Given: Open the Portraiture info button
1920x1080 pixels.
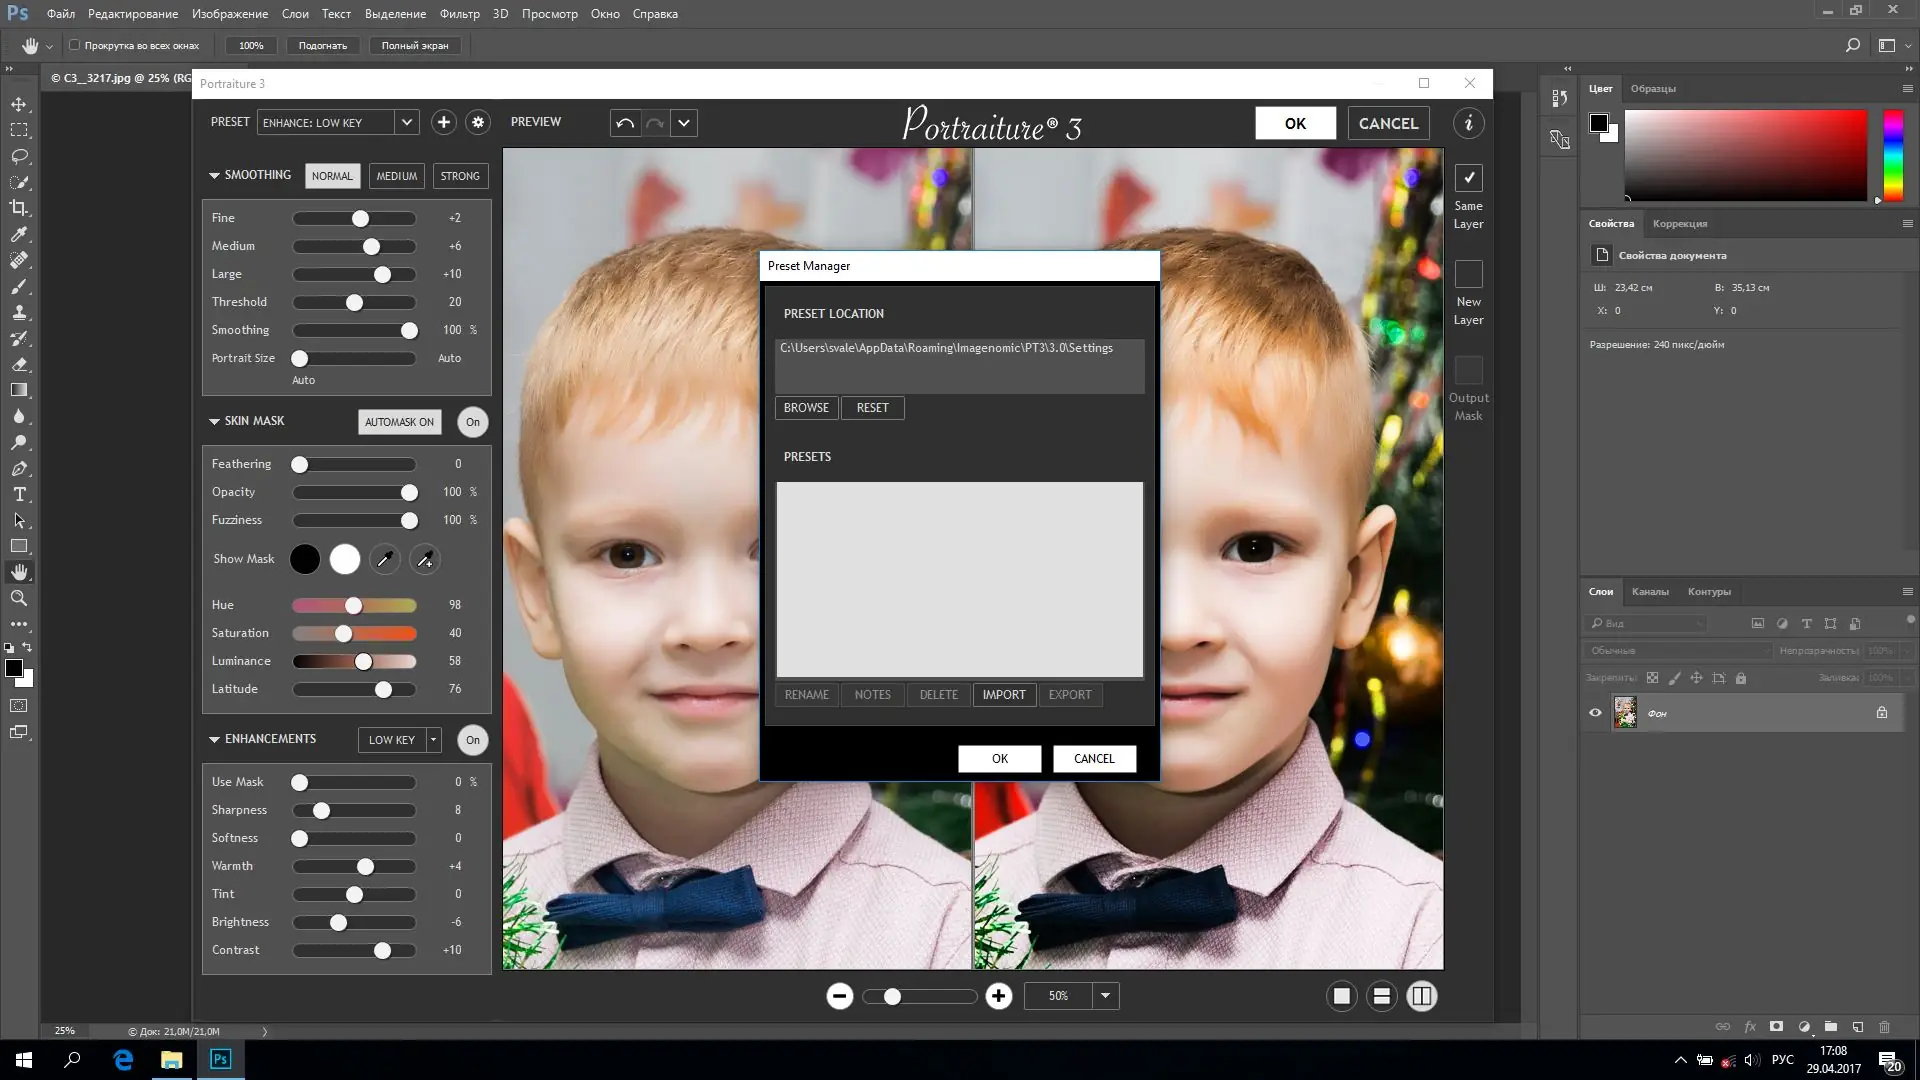Looking at the screenshot, I should (x=1468, y=123).
